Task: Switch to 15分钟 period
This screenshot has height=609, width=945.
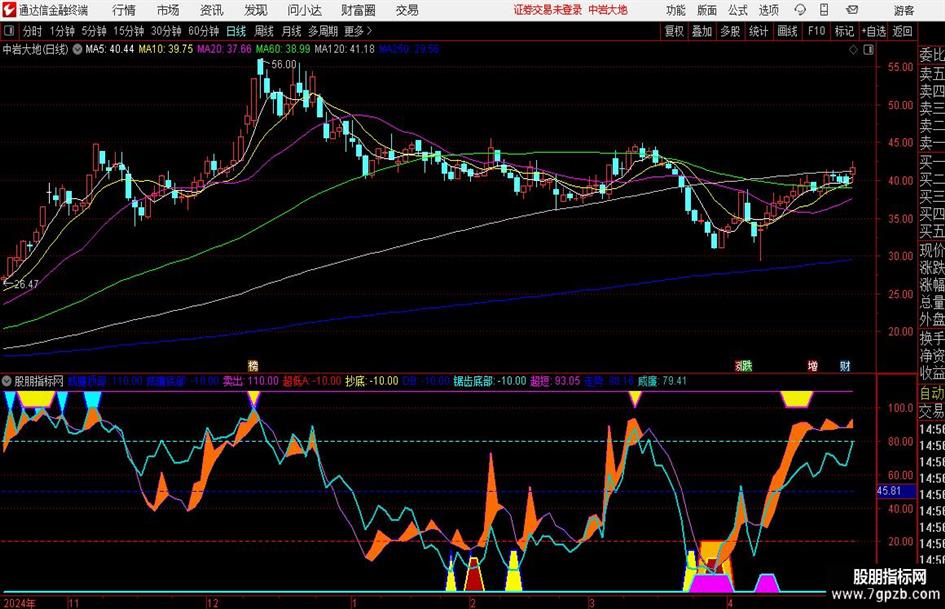Action: tap(128, 31)
